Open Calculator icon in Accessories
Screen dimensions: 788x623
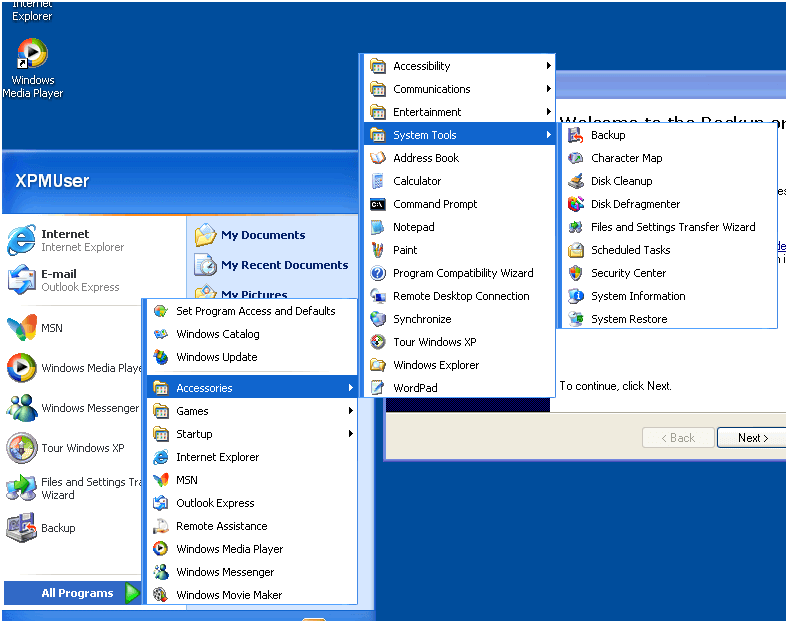[378, 181]
